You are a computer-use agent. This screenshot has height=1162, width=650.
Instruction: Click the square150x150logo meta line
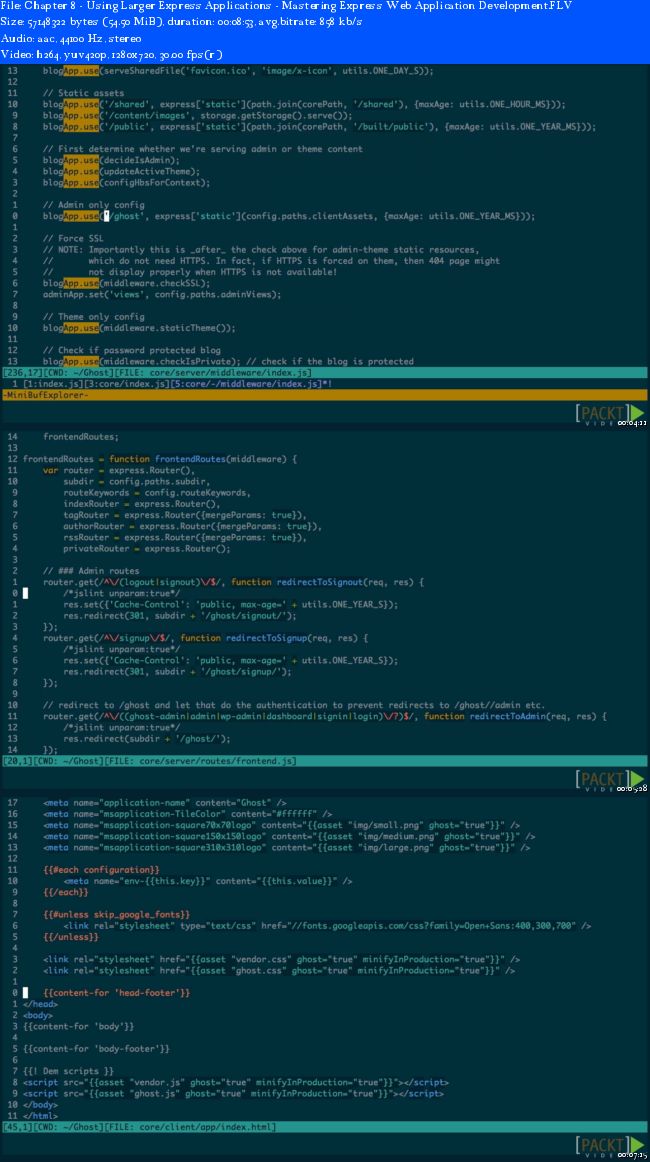pyautogui.click(x=289, y=836)
